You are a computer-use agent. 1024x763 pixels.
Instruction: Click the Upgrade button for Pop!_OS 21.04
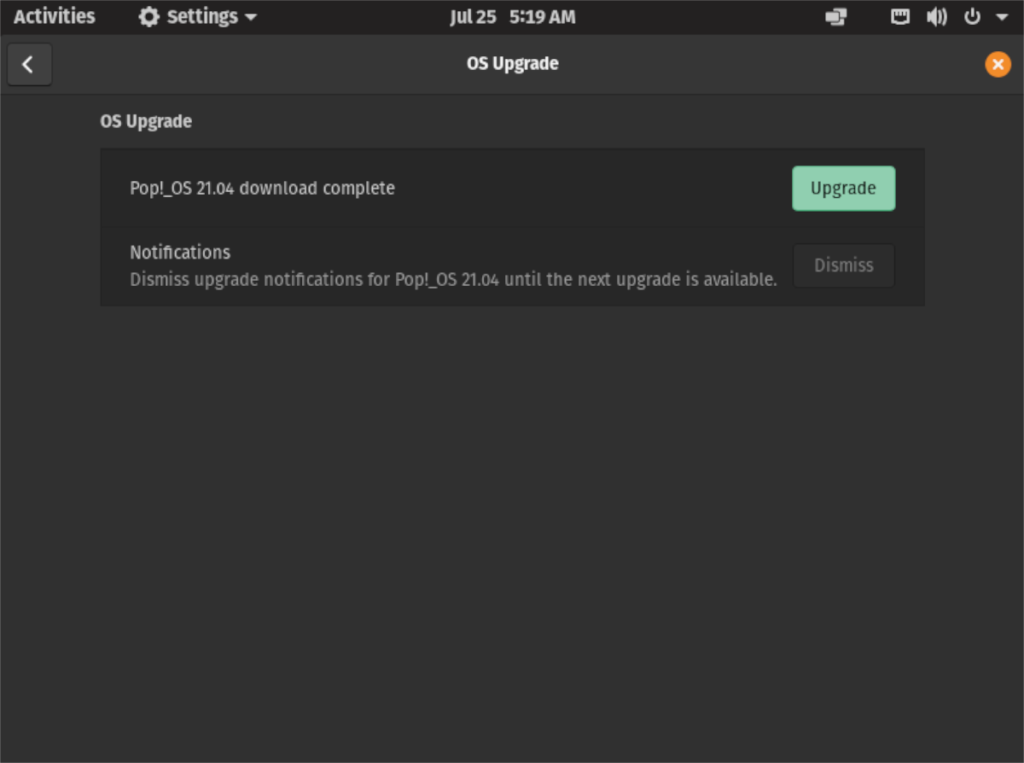[x=843, y=188]
